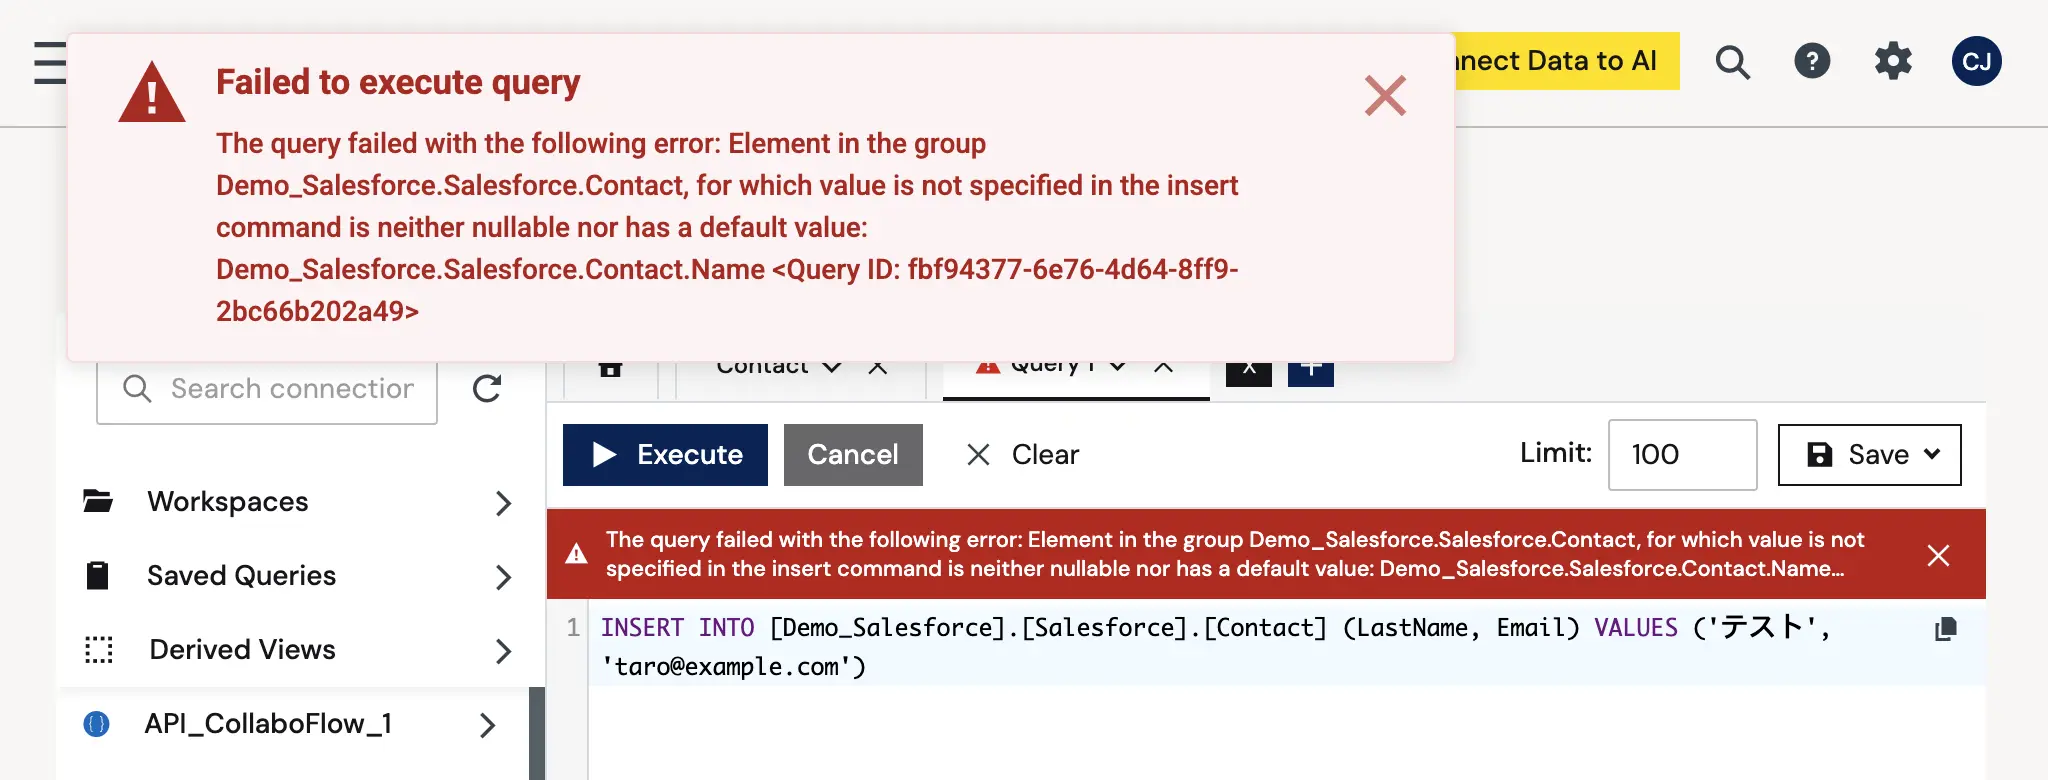2048x780 pixels.
Task: Expand the Workspaces section
Action: [x=503, y=502]
